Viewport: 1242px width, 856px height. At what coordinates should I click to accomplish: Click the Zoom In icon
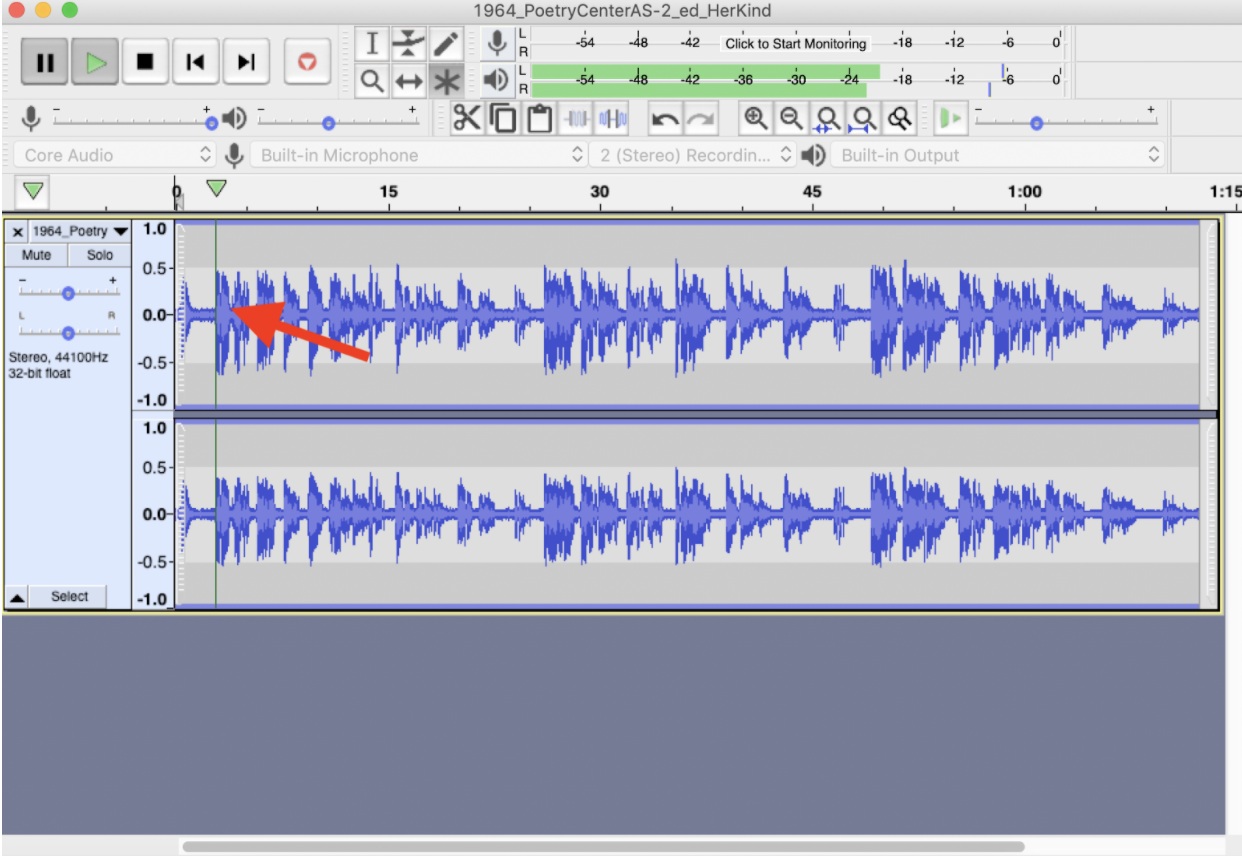(x=756, y=119)
